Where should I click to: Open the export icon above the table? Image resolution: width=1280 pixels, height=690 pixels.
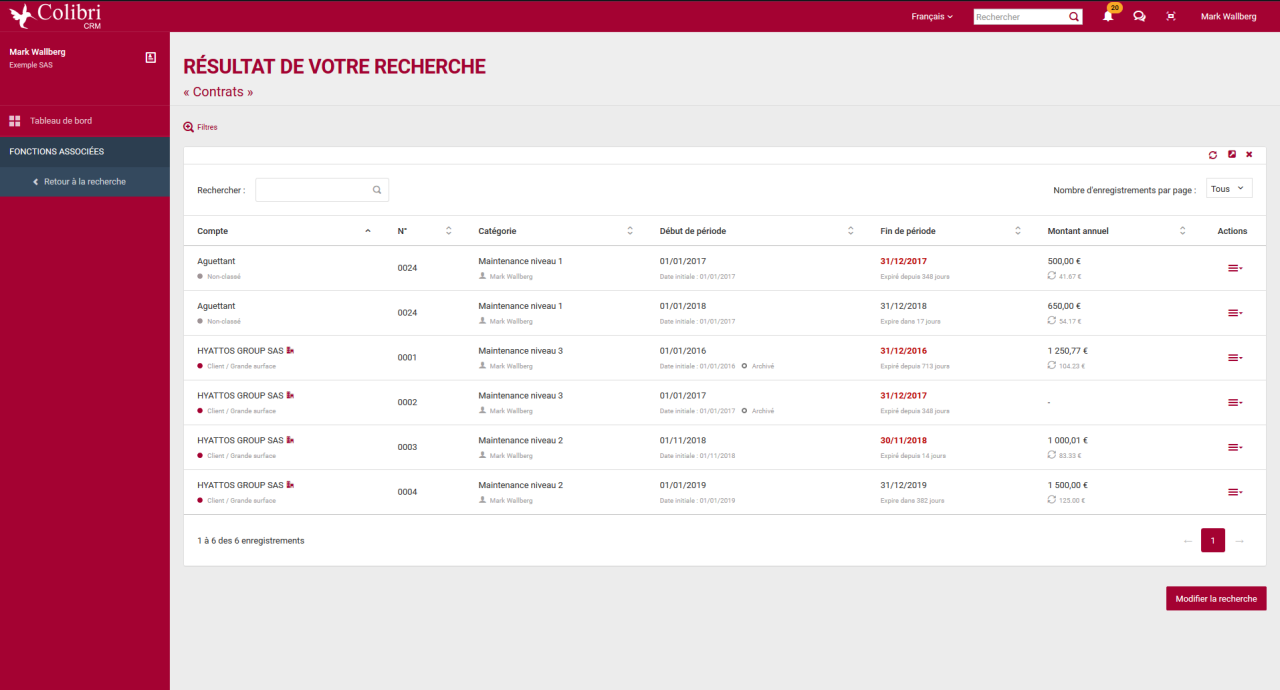[1231, 155]
